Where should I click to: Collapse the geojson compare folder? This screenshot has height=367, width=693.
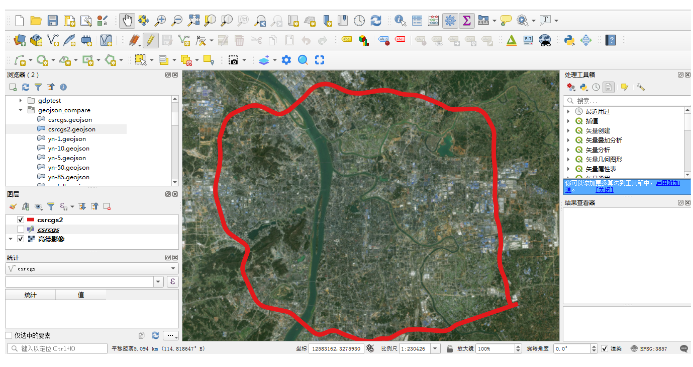coord(20,110)
